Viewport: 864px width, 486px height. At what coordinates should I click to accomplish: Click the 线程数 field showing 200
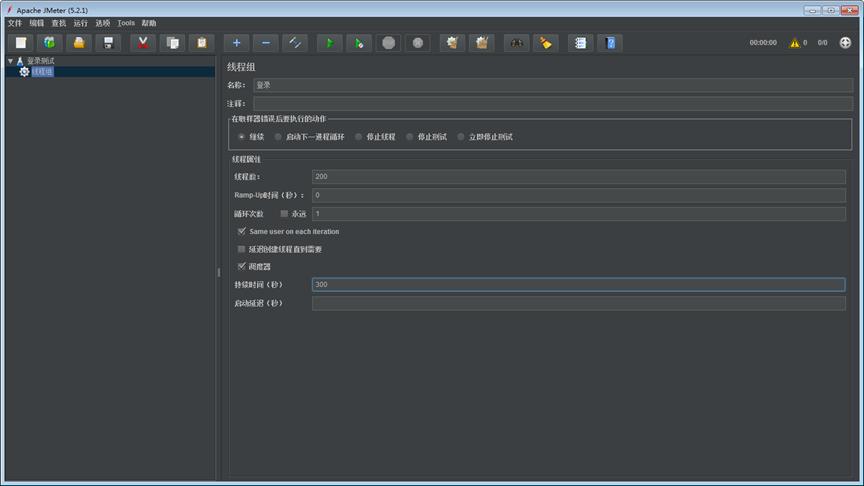[x=579, y=176]
